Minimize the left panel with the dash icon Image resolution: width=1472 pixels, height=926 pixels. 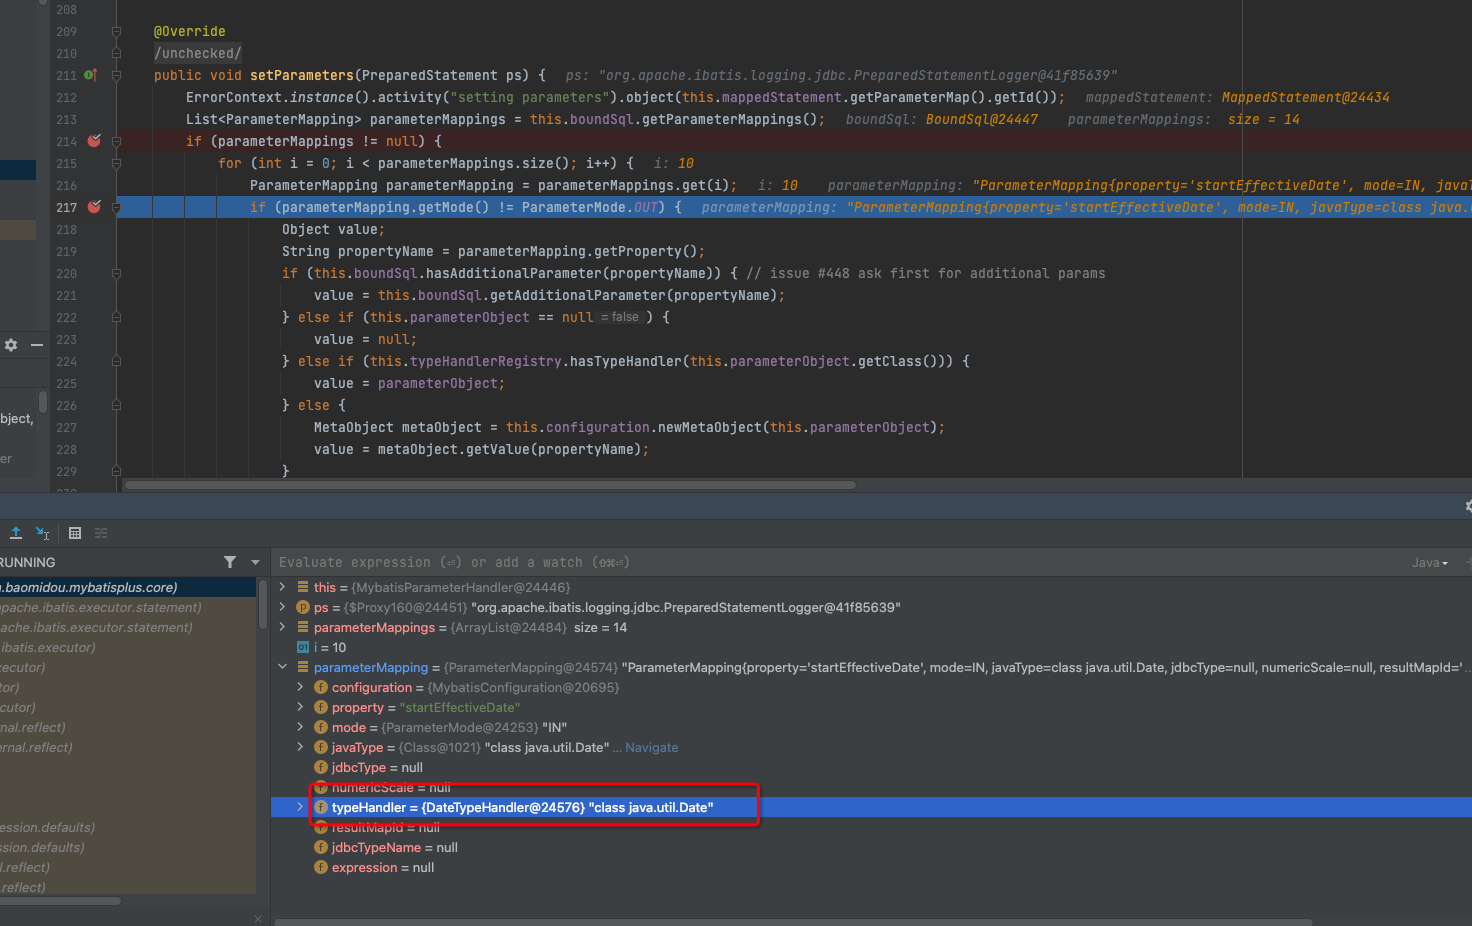pos(37,345)
